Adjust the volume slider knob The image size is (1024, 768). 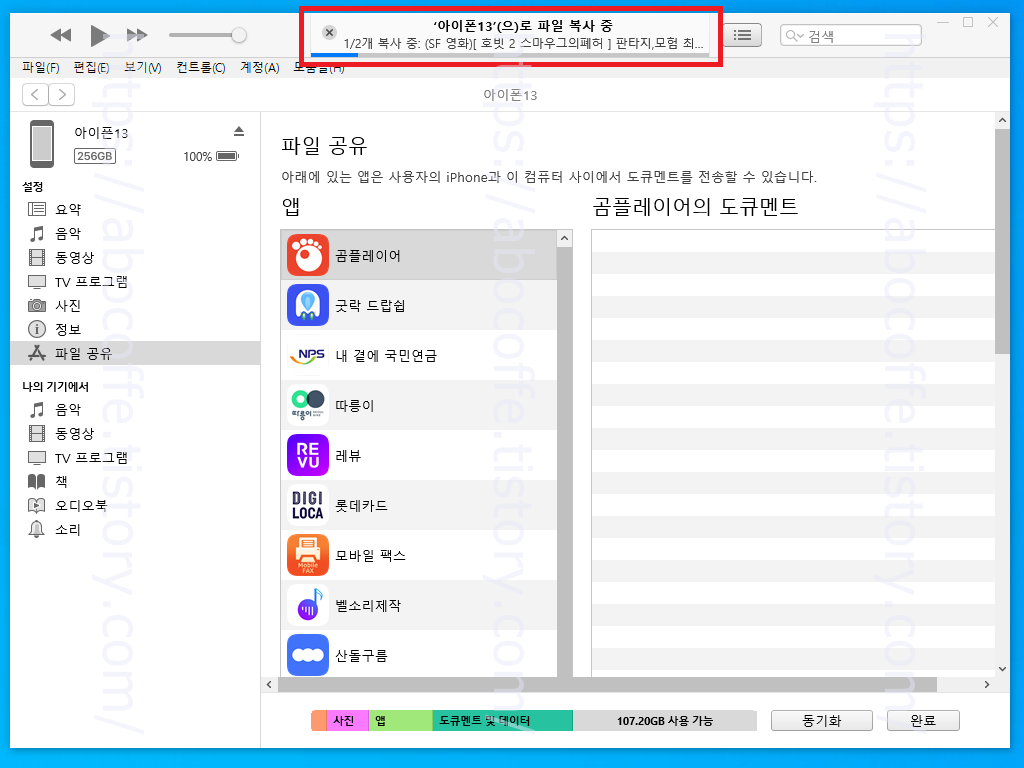[x=239, y=35]
